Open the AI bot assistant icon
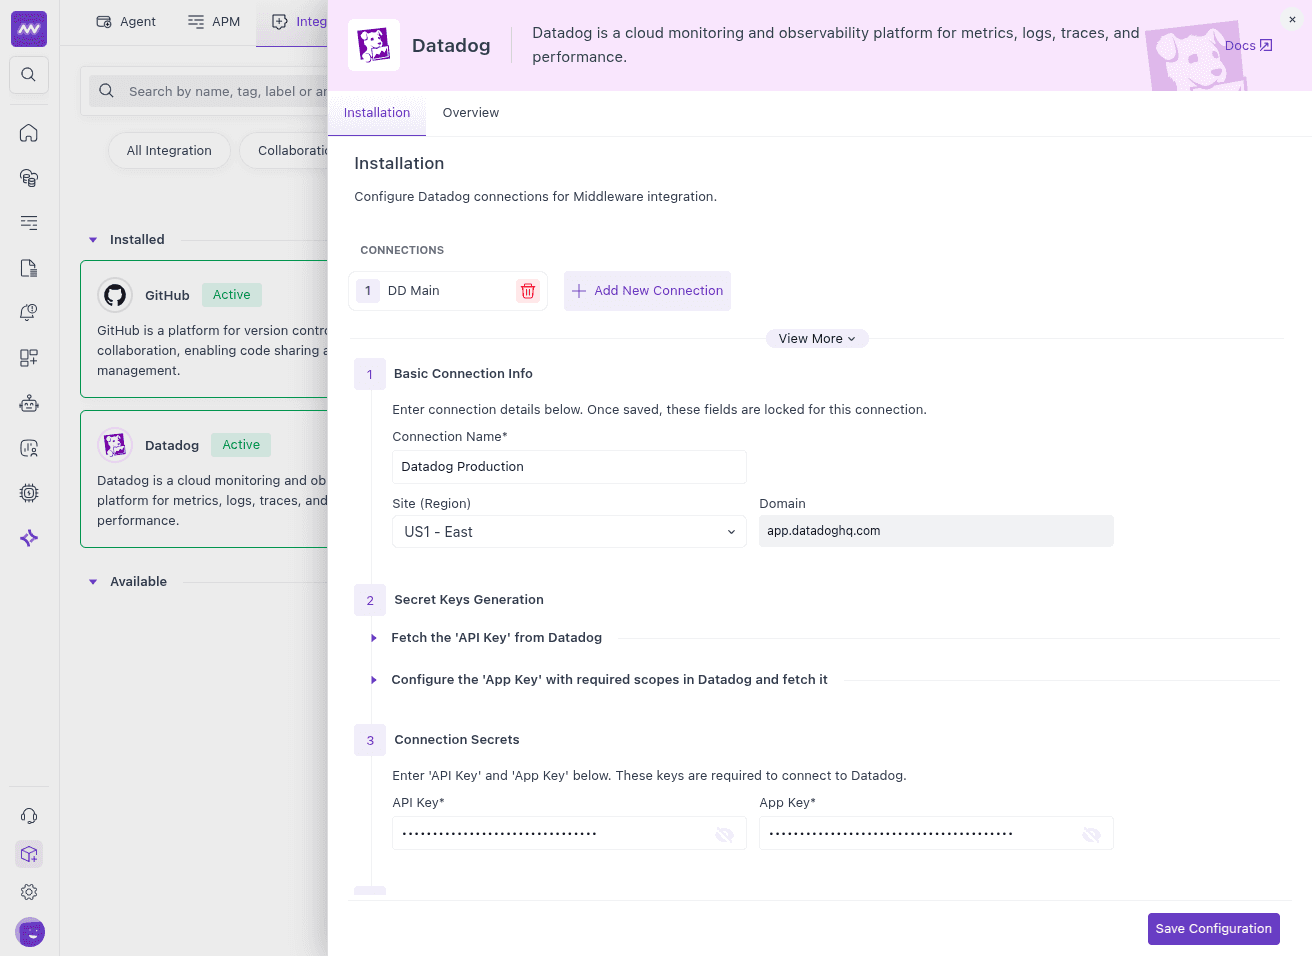The image size is (1312, 956). [x=29, y=402]
